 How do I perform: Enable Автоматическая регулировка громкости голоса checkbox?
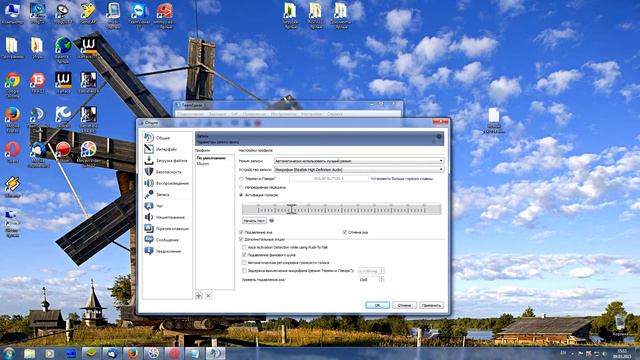tap(286, 263)
